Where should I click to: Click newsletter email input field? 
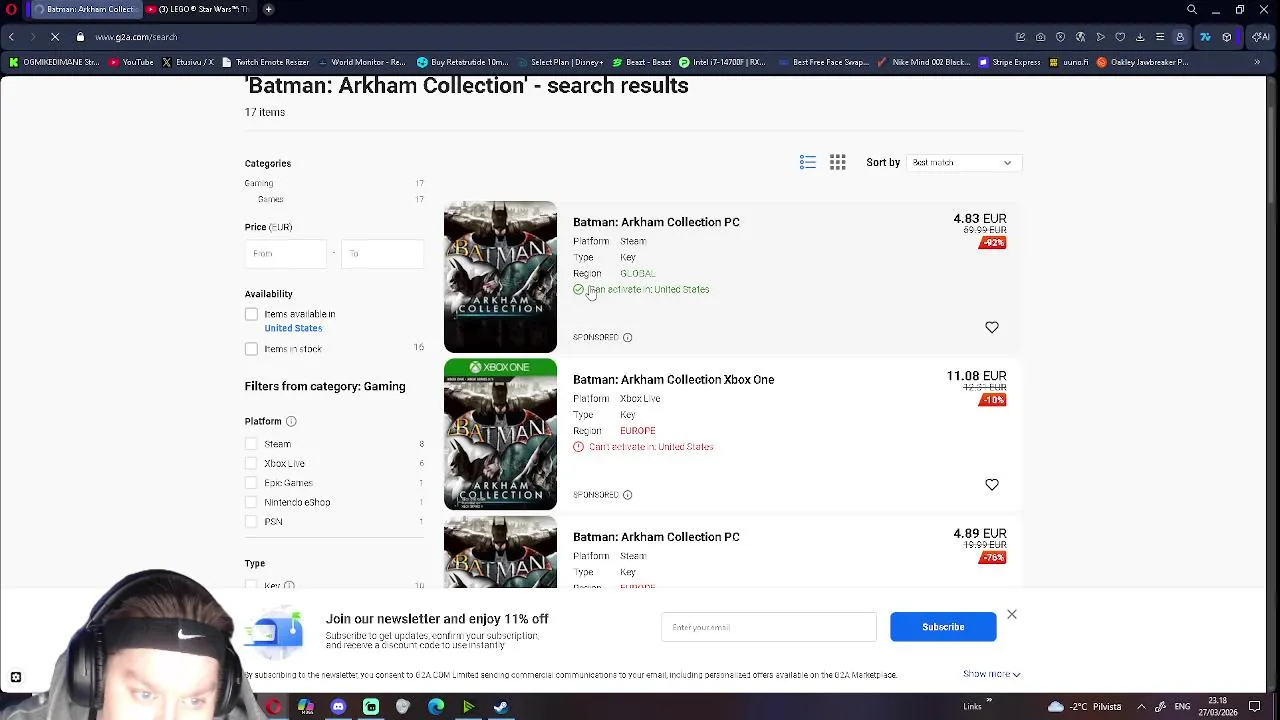coord(768,627)
